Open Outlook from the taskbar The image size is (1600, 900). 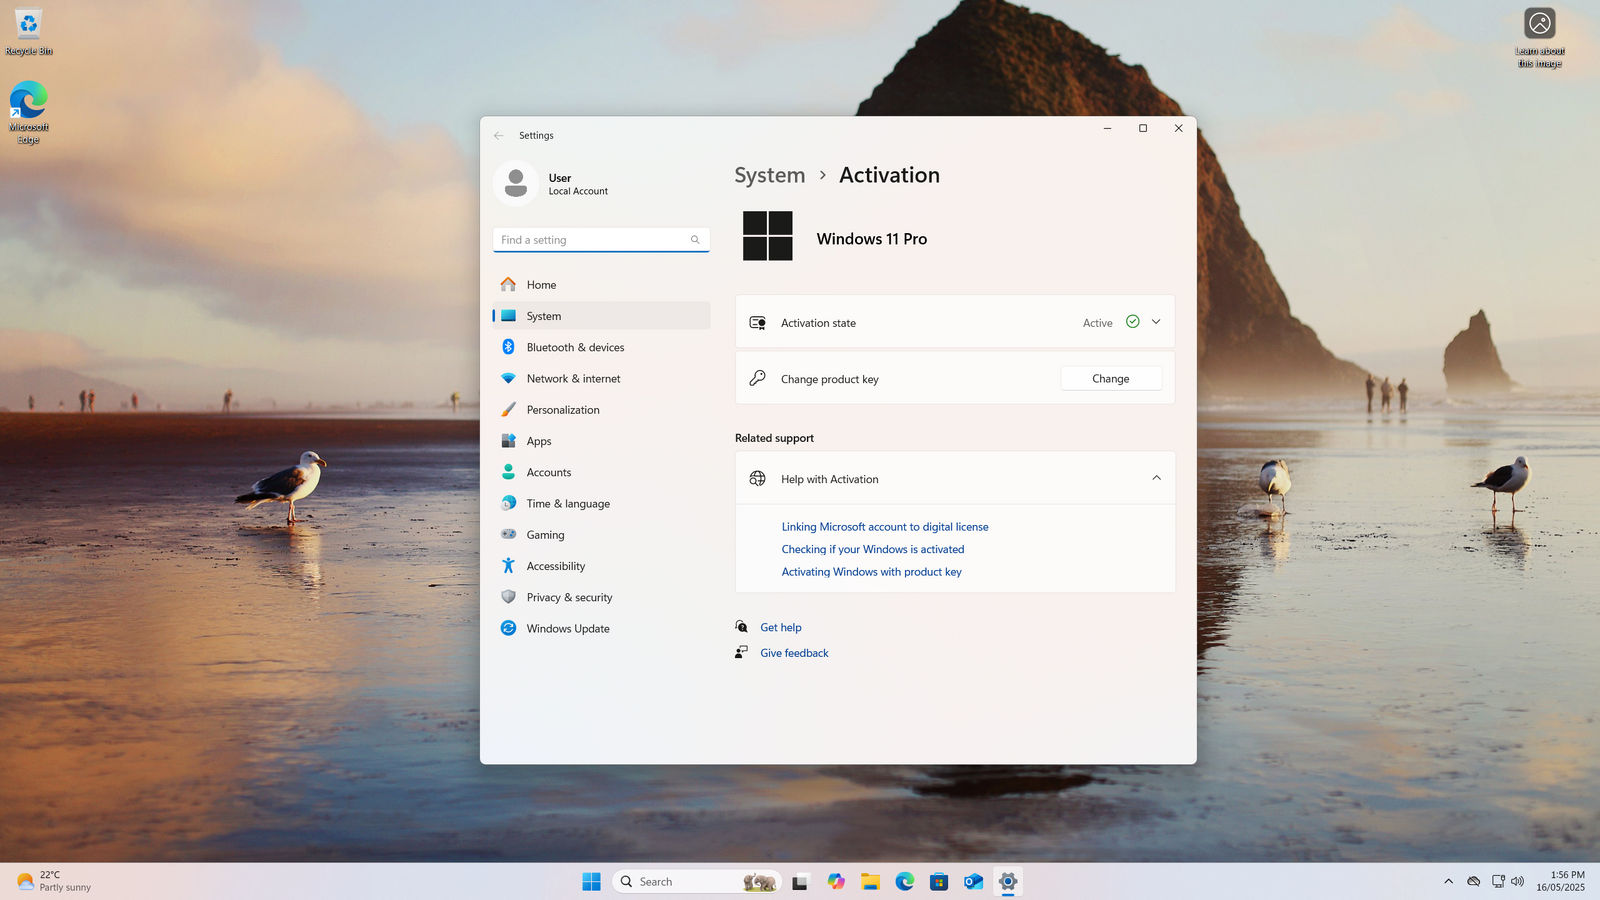coord(973,881)
